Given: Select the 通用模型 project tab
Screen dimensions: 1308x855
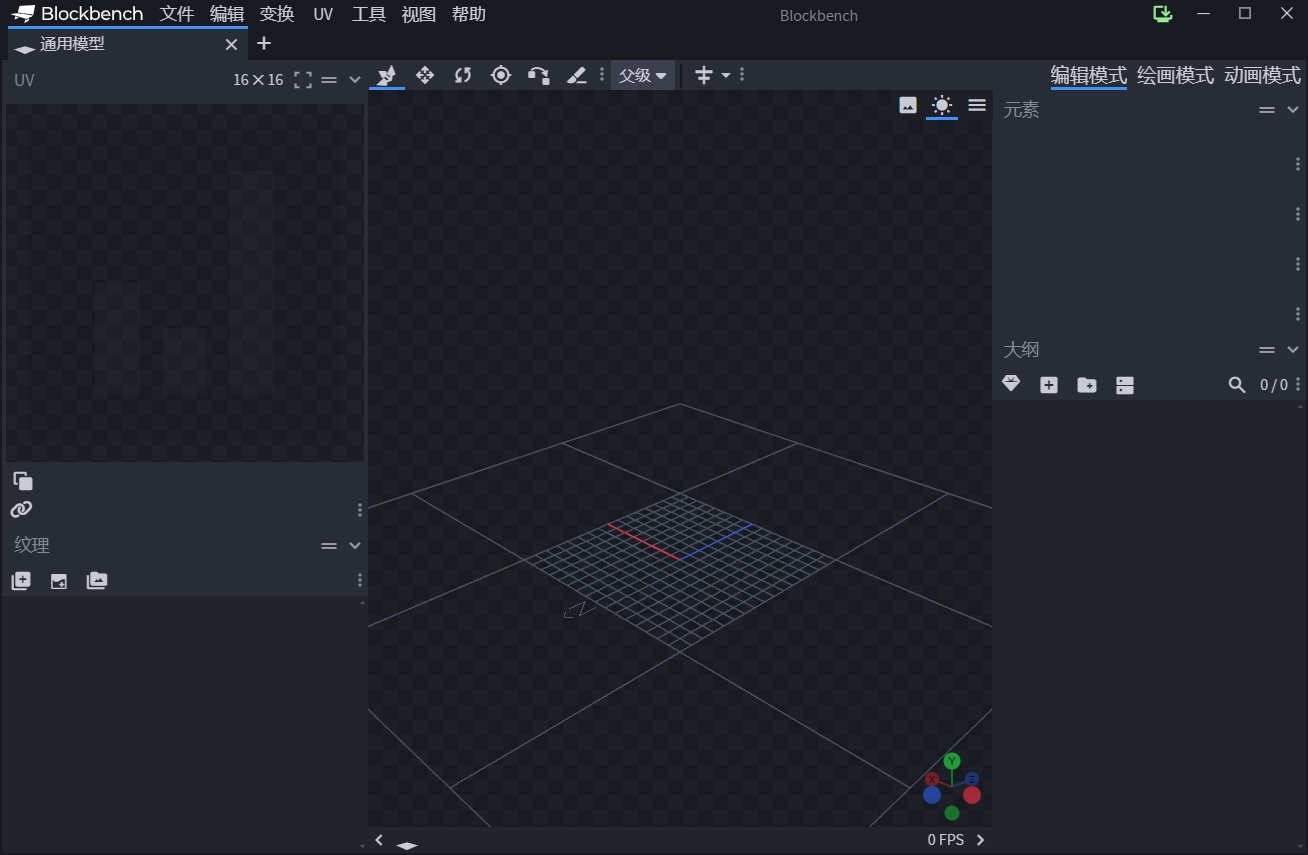Looking at the screenshot, I should [x=127, y=44].
